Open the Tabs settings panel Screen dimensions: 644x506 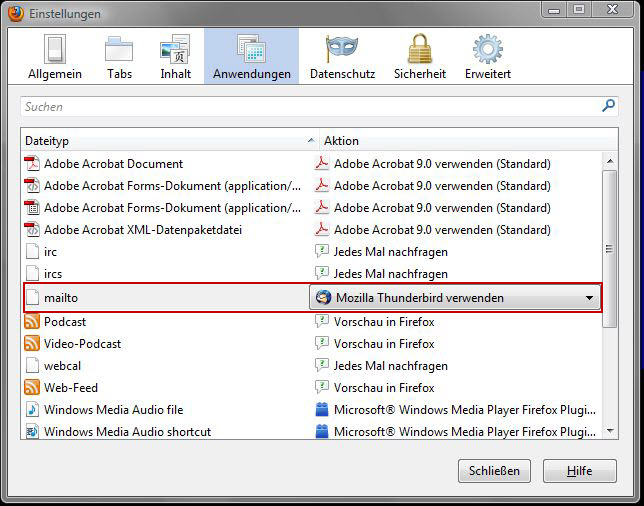point(119,56)
